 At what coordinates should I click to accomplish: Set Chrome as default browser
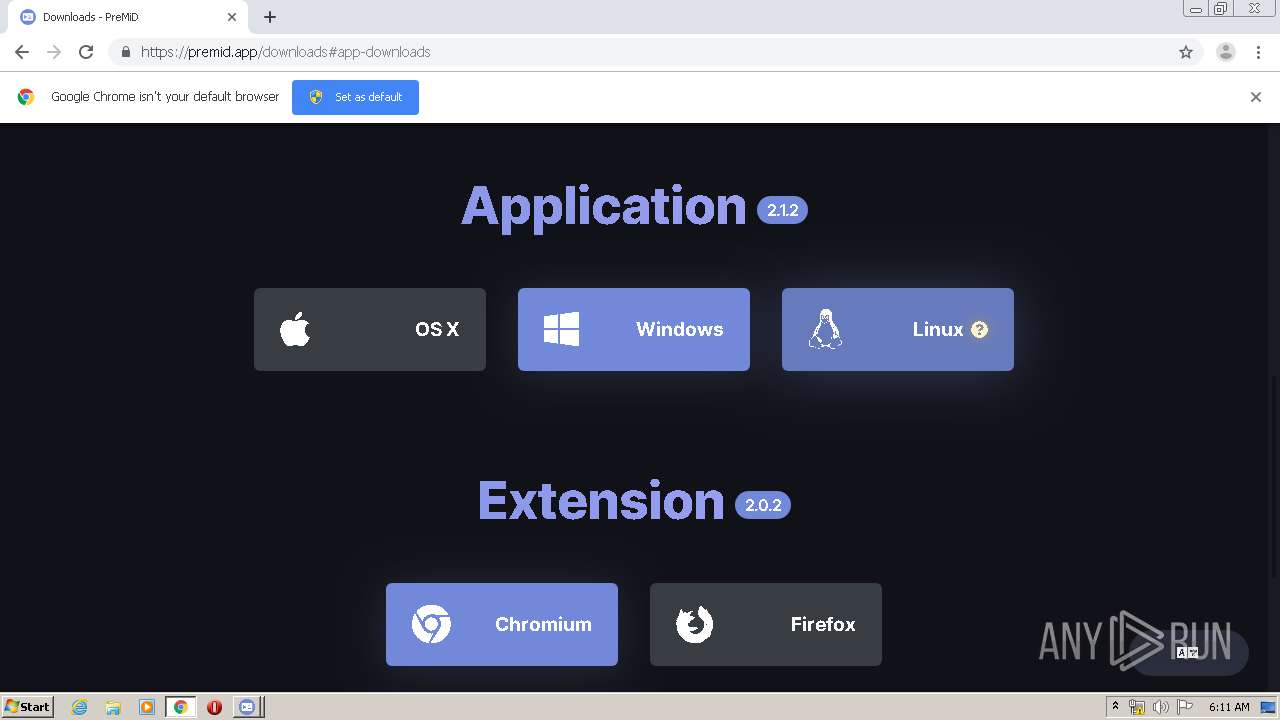pos(355,97)
